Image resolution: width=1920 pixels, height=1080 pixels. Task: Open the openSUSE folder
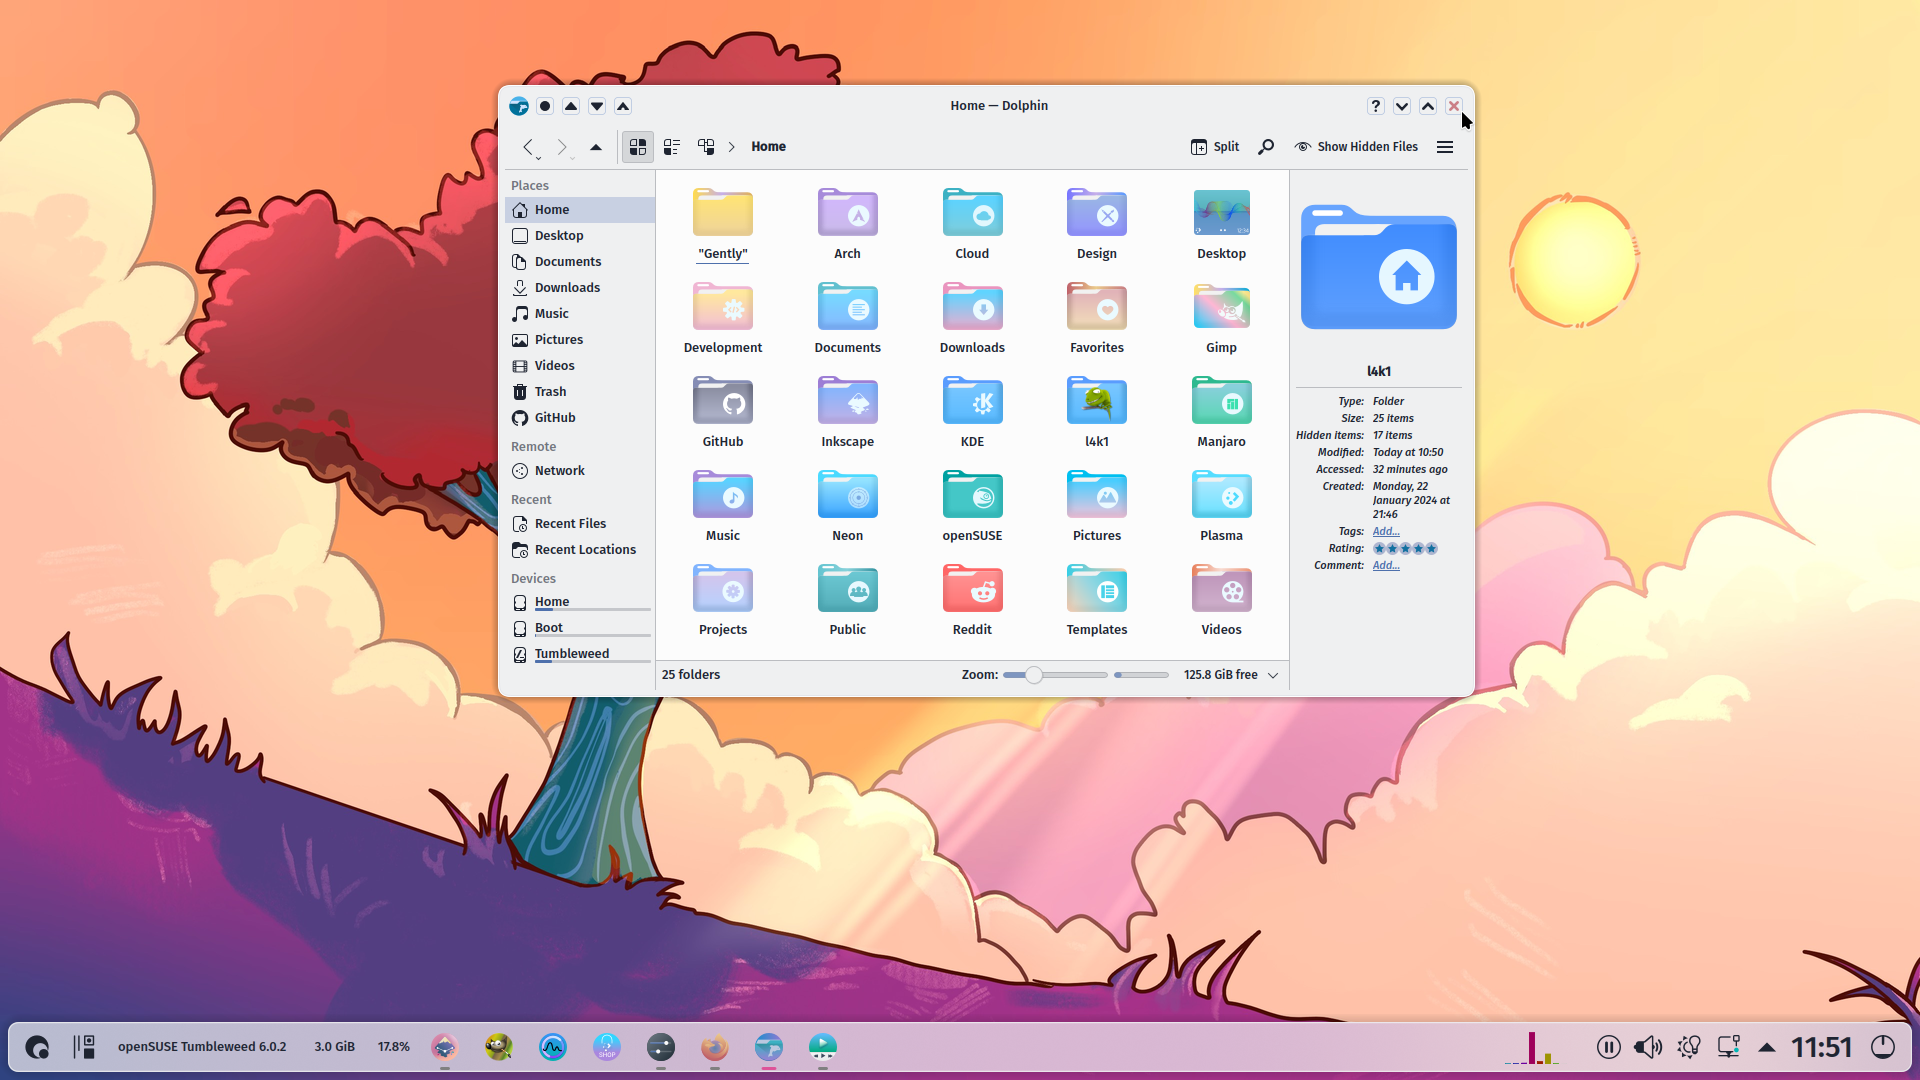pyautogui.click(x=972, y=507)
